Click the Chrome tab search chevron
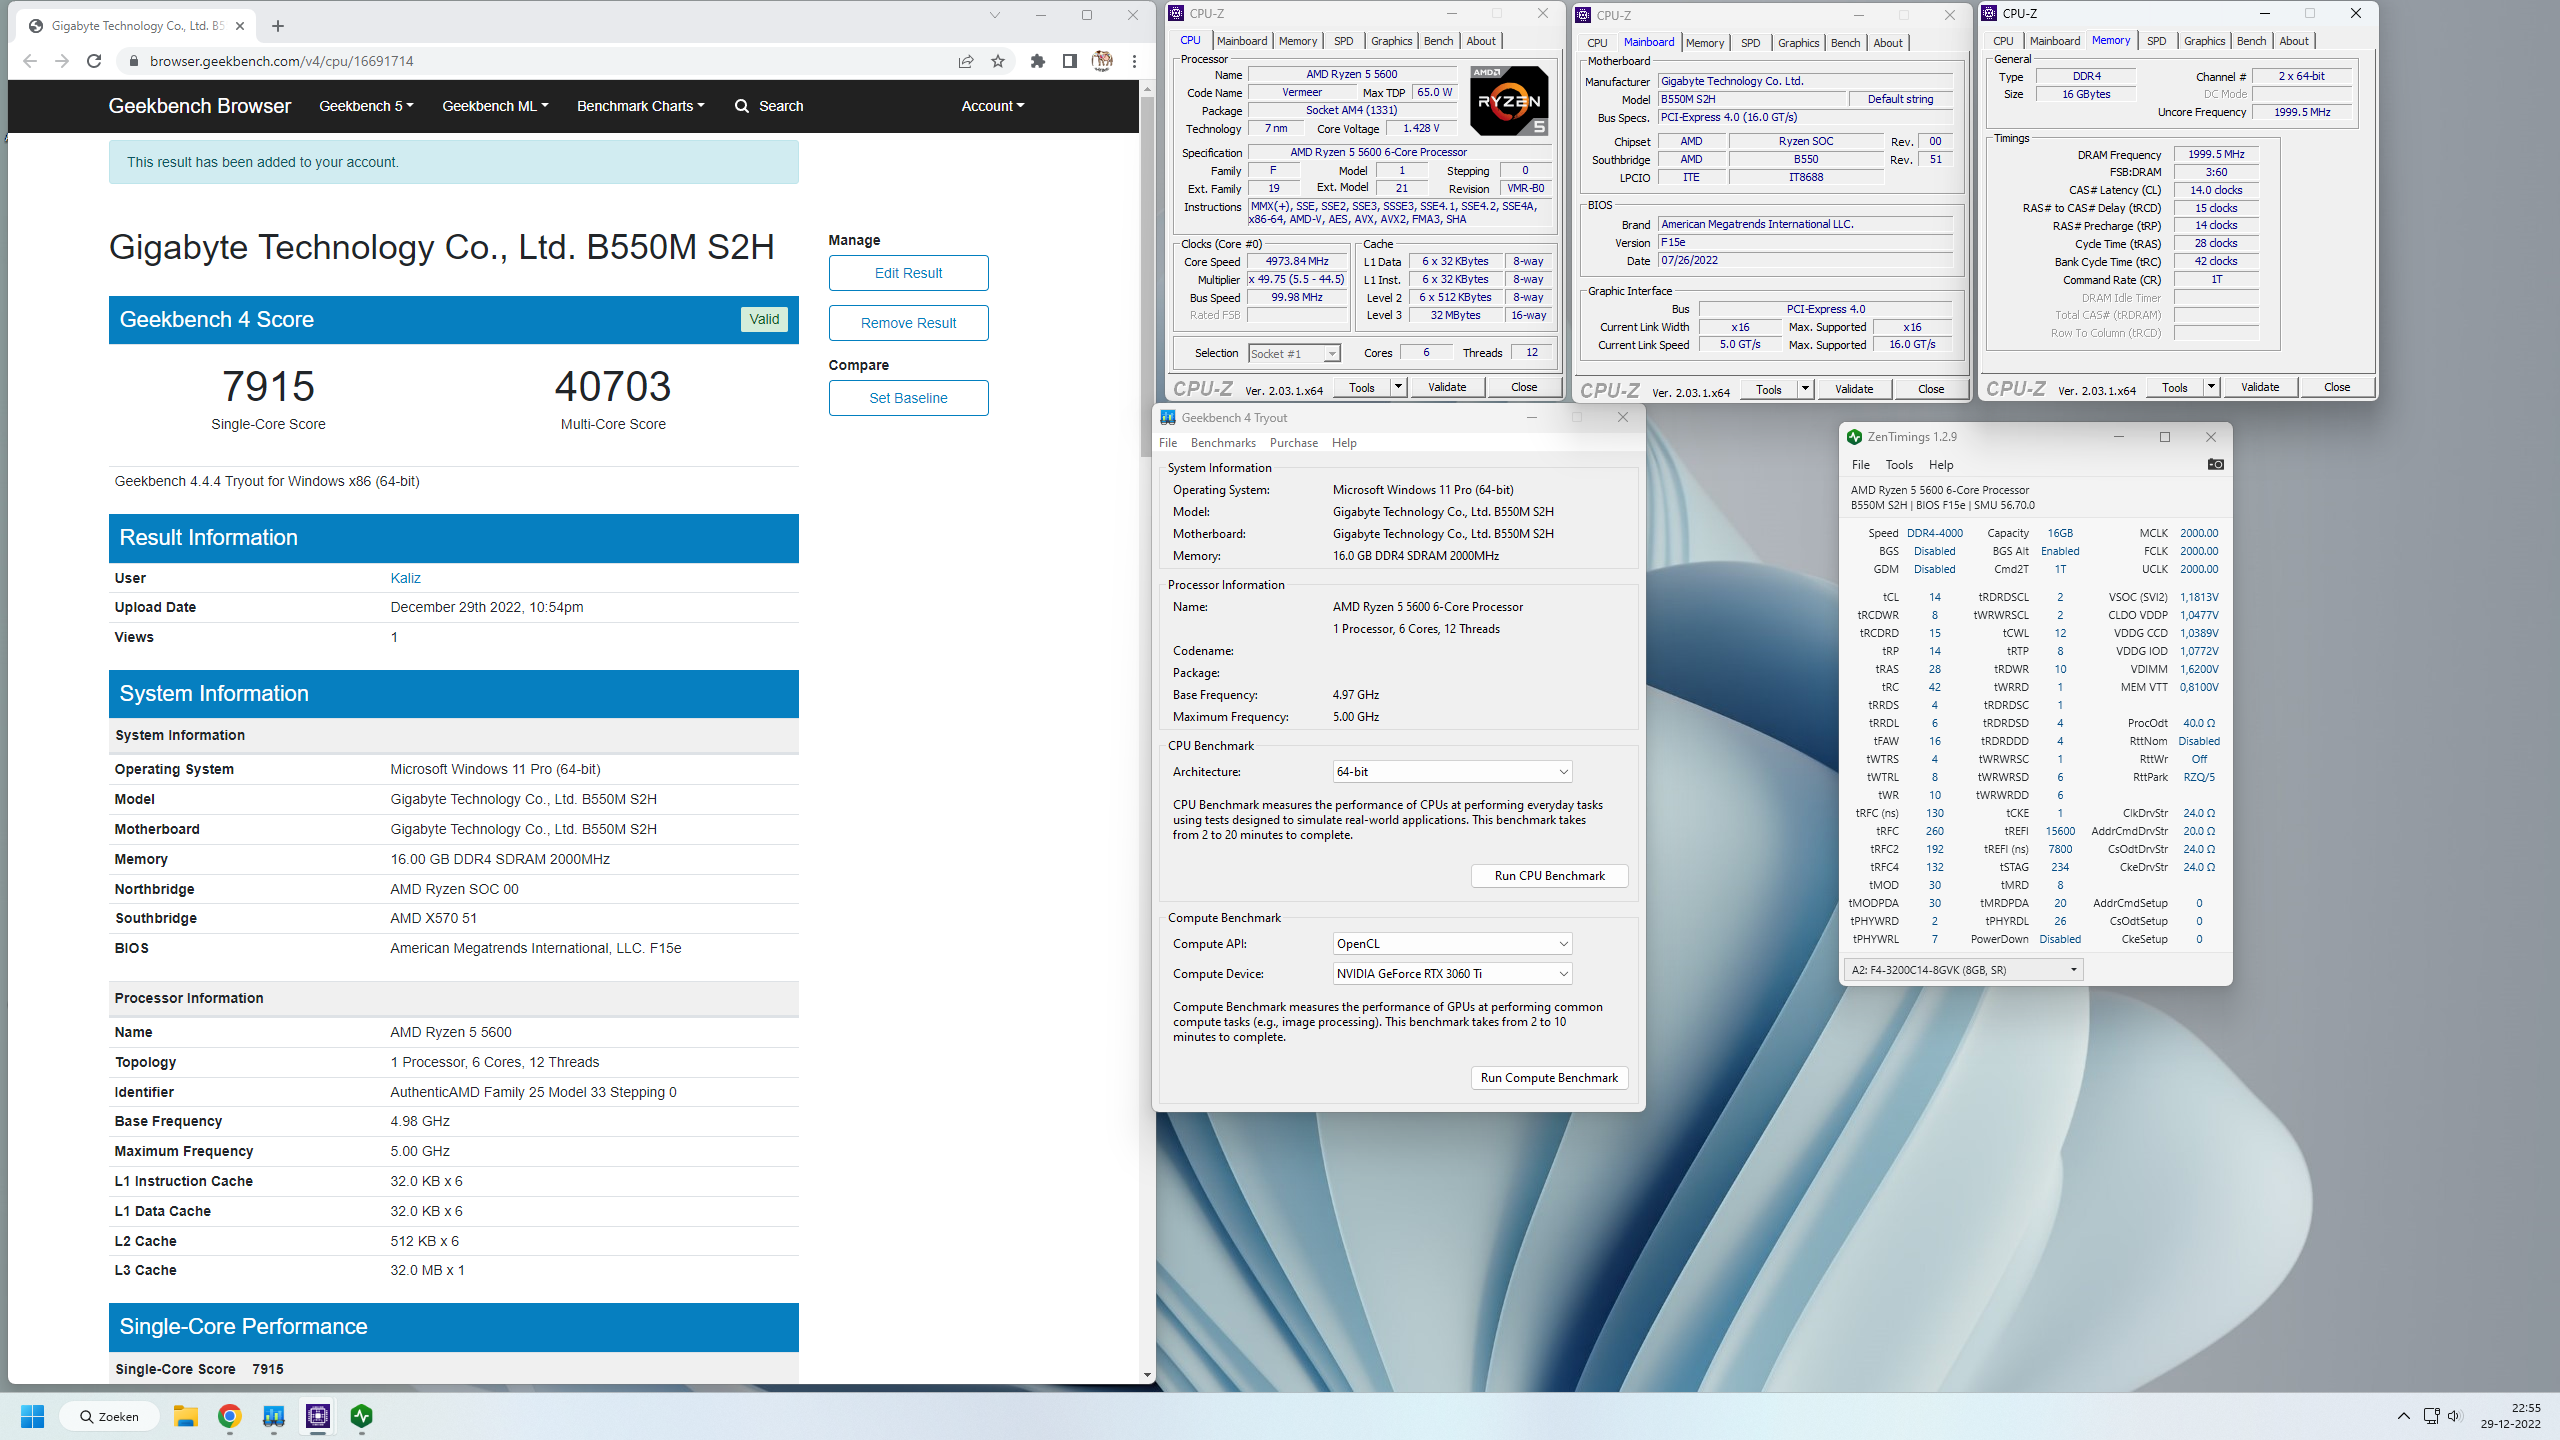Image resolution: width=2560 pixels, height=1440 pixels. 994,15
